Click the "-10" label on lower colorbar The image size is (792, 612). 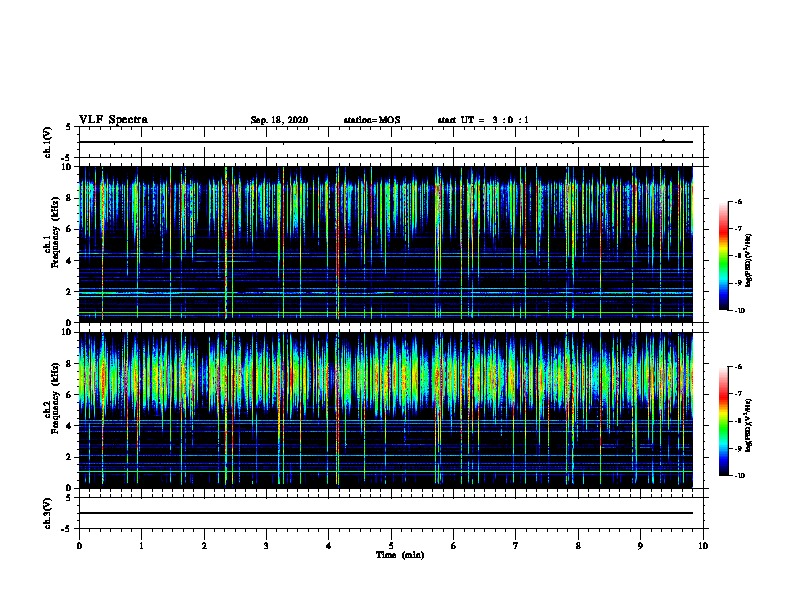point(739,476)
